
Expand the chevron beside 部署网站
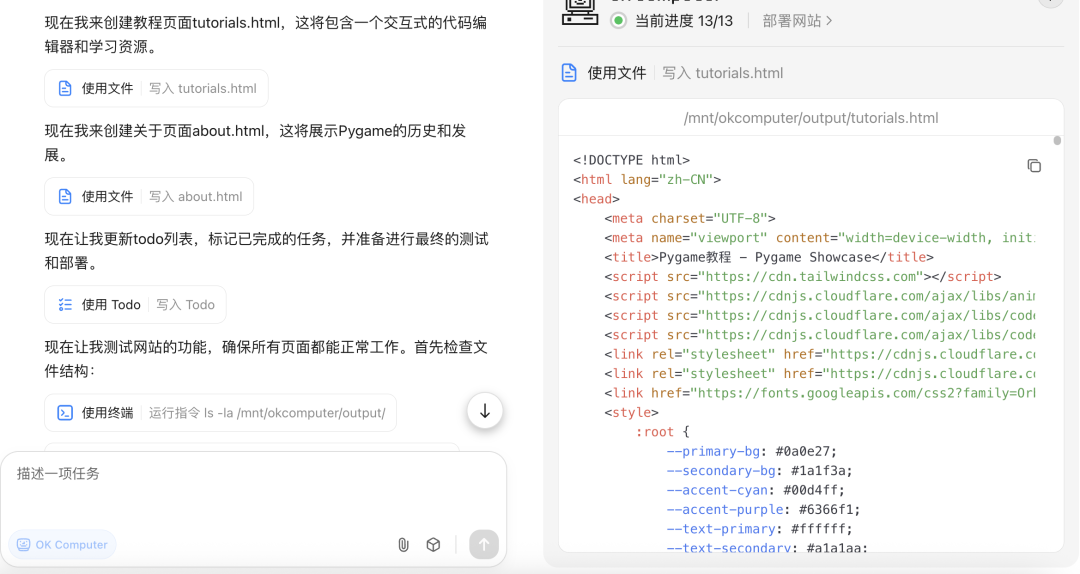tap(829, 21)
